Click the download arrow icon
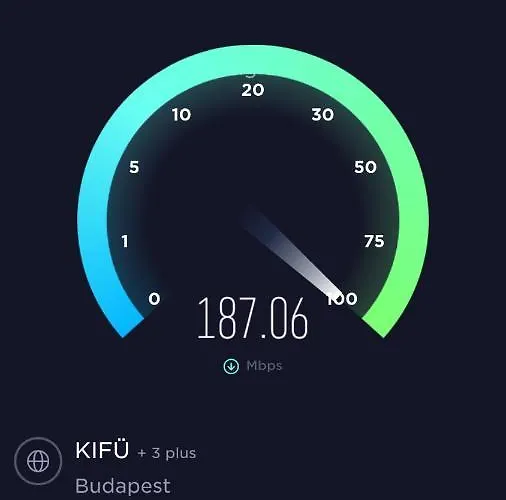Screen dimensions: 506x500 click(231, 366)
